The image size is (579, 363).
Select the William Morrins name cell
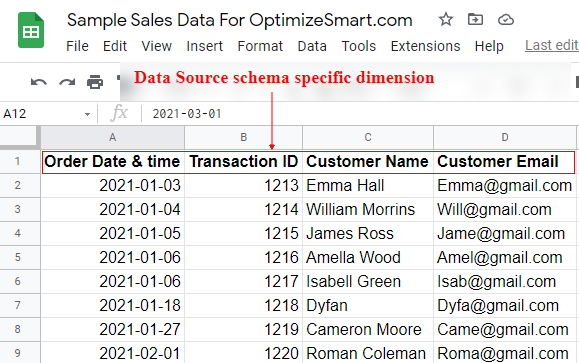coord(368,209)
